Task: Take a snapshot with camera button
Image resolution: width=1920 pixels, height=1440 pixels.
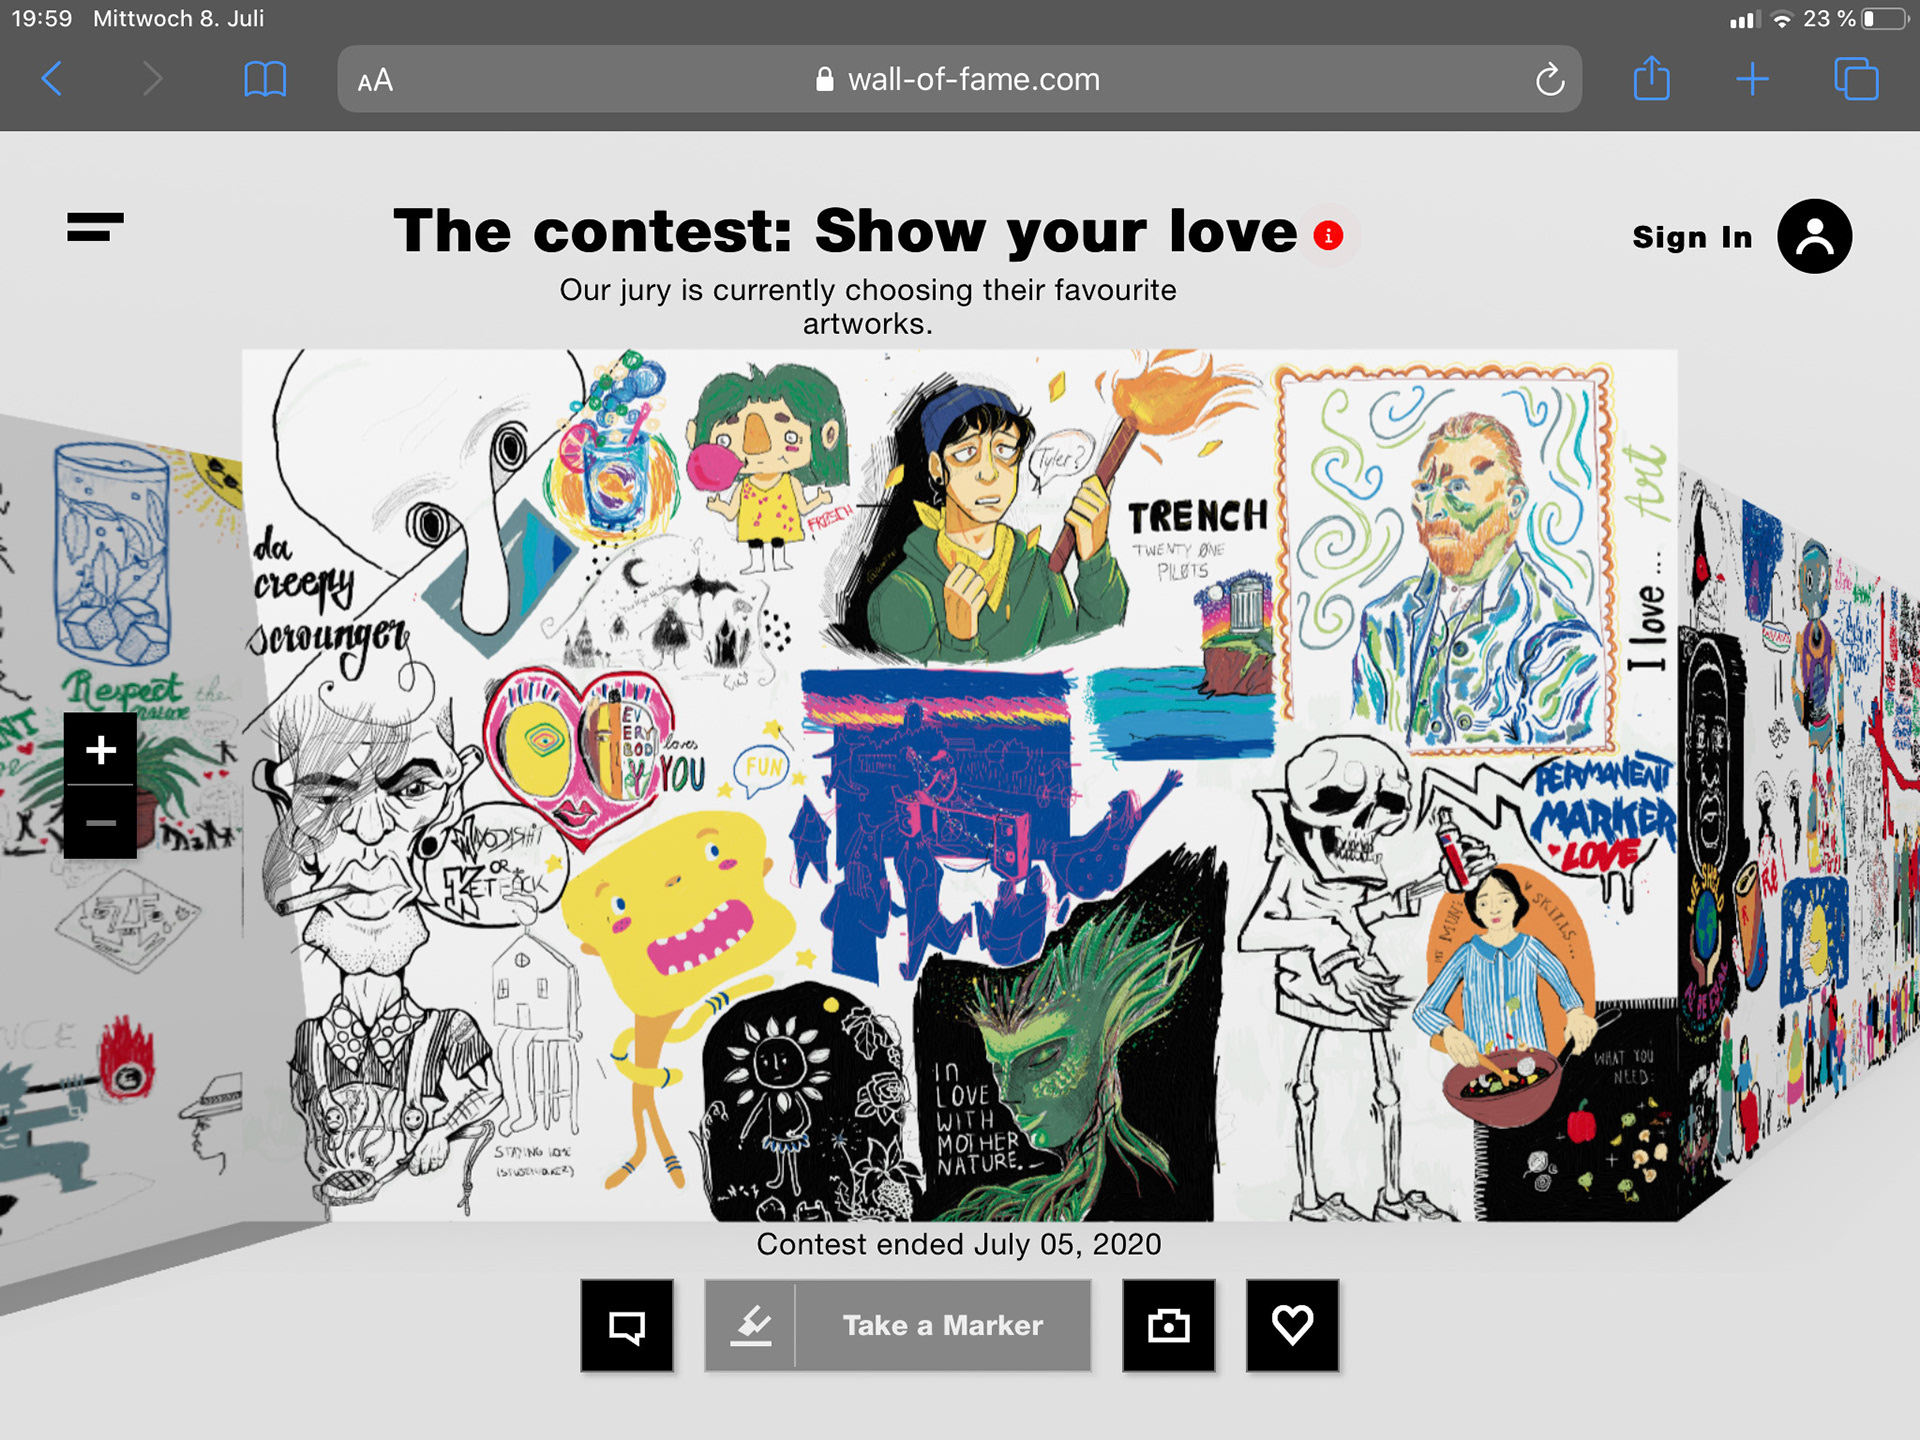Action: [1168, 1325]
